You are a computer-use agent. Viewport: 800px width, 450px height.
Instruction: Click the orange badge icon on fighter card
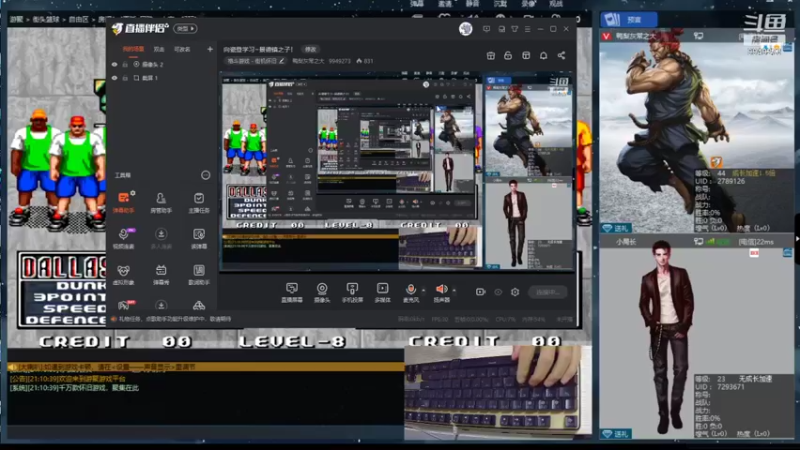point(716,162)
